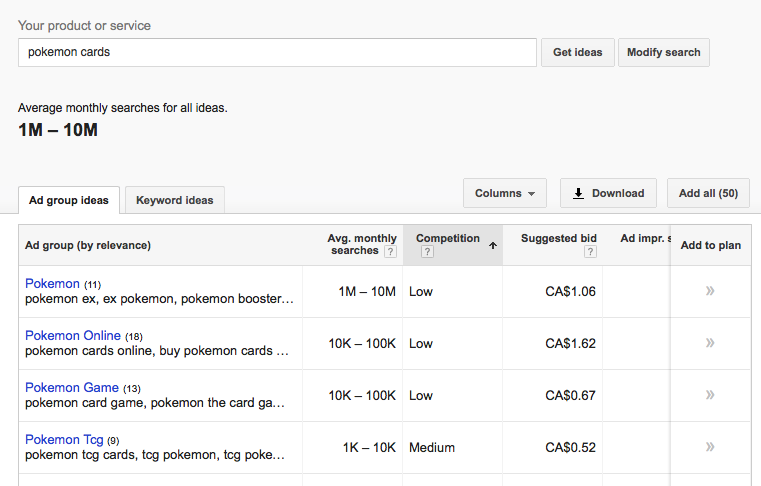This screenshot has width=761, height=486.
Task: Select the Ad group ideas tab
Action: tap(69, 200)
